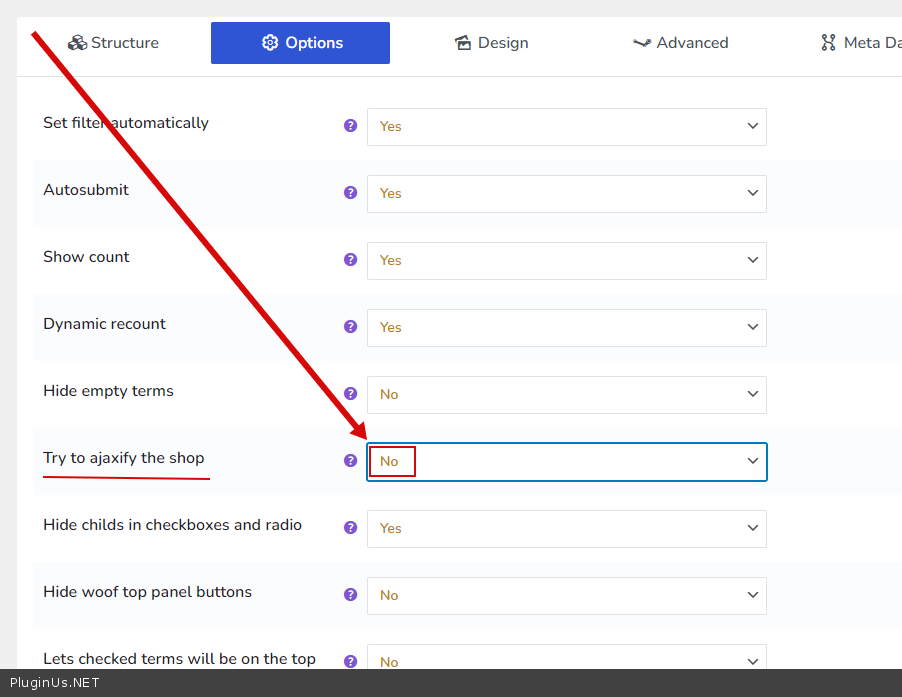Open the Dynamic recount select box
902x697 pixels.
(x=566, y=328)
